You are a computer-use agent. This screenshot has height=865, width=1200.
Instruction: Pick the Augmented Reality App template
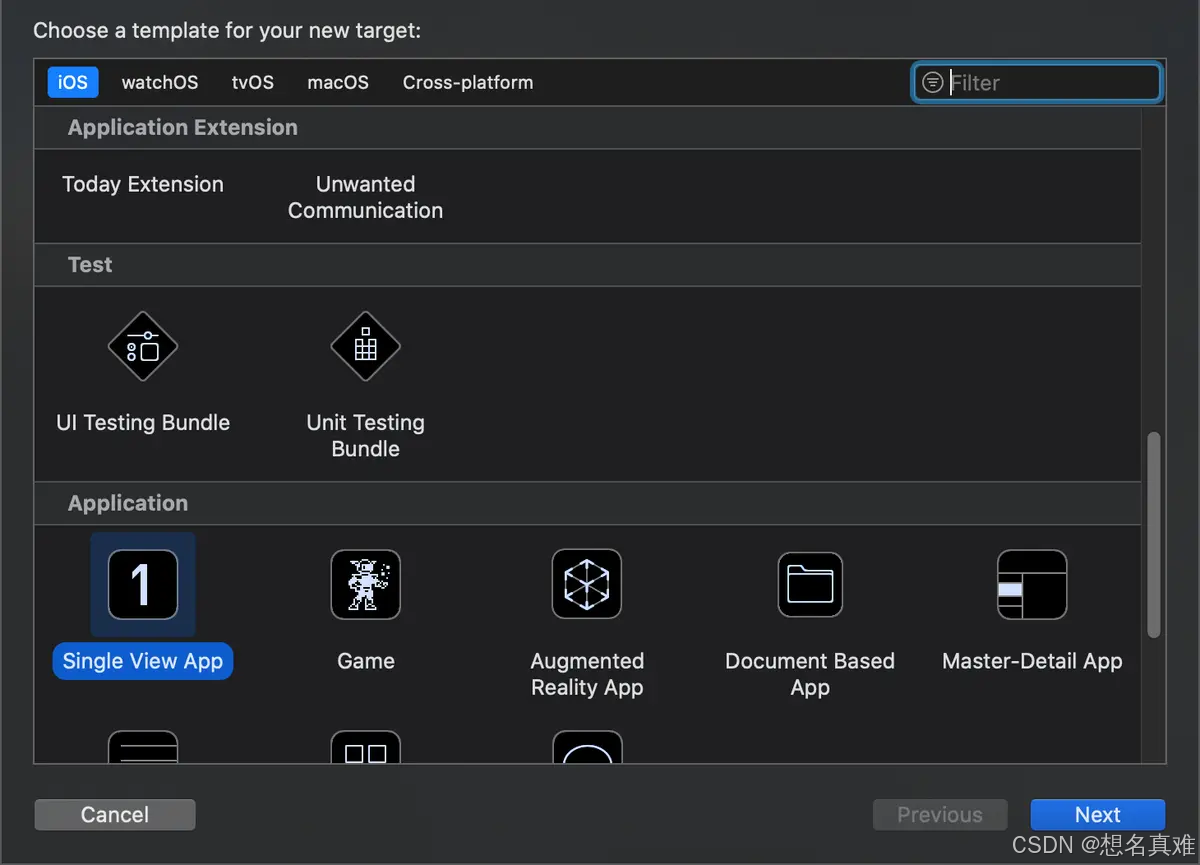(587, 585)
